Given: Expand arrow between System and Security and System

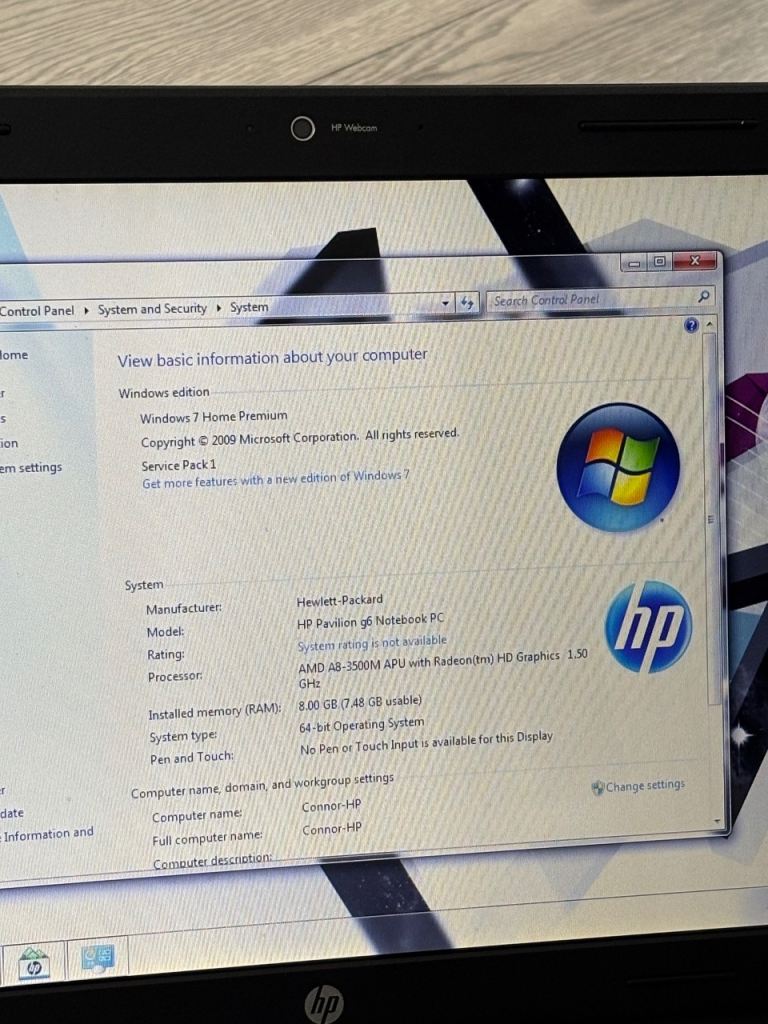Looking at the screenshot, I should click(218, 309).
